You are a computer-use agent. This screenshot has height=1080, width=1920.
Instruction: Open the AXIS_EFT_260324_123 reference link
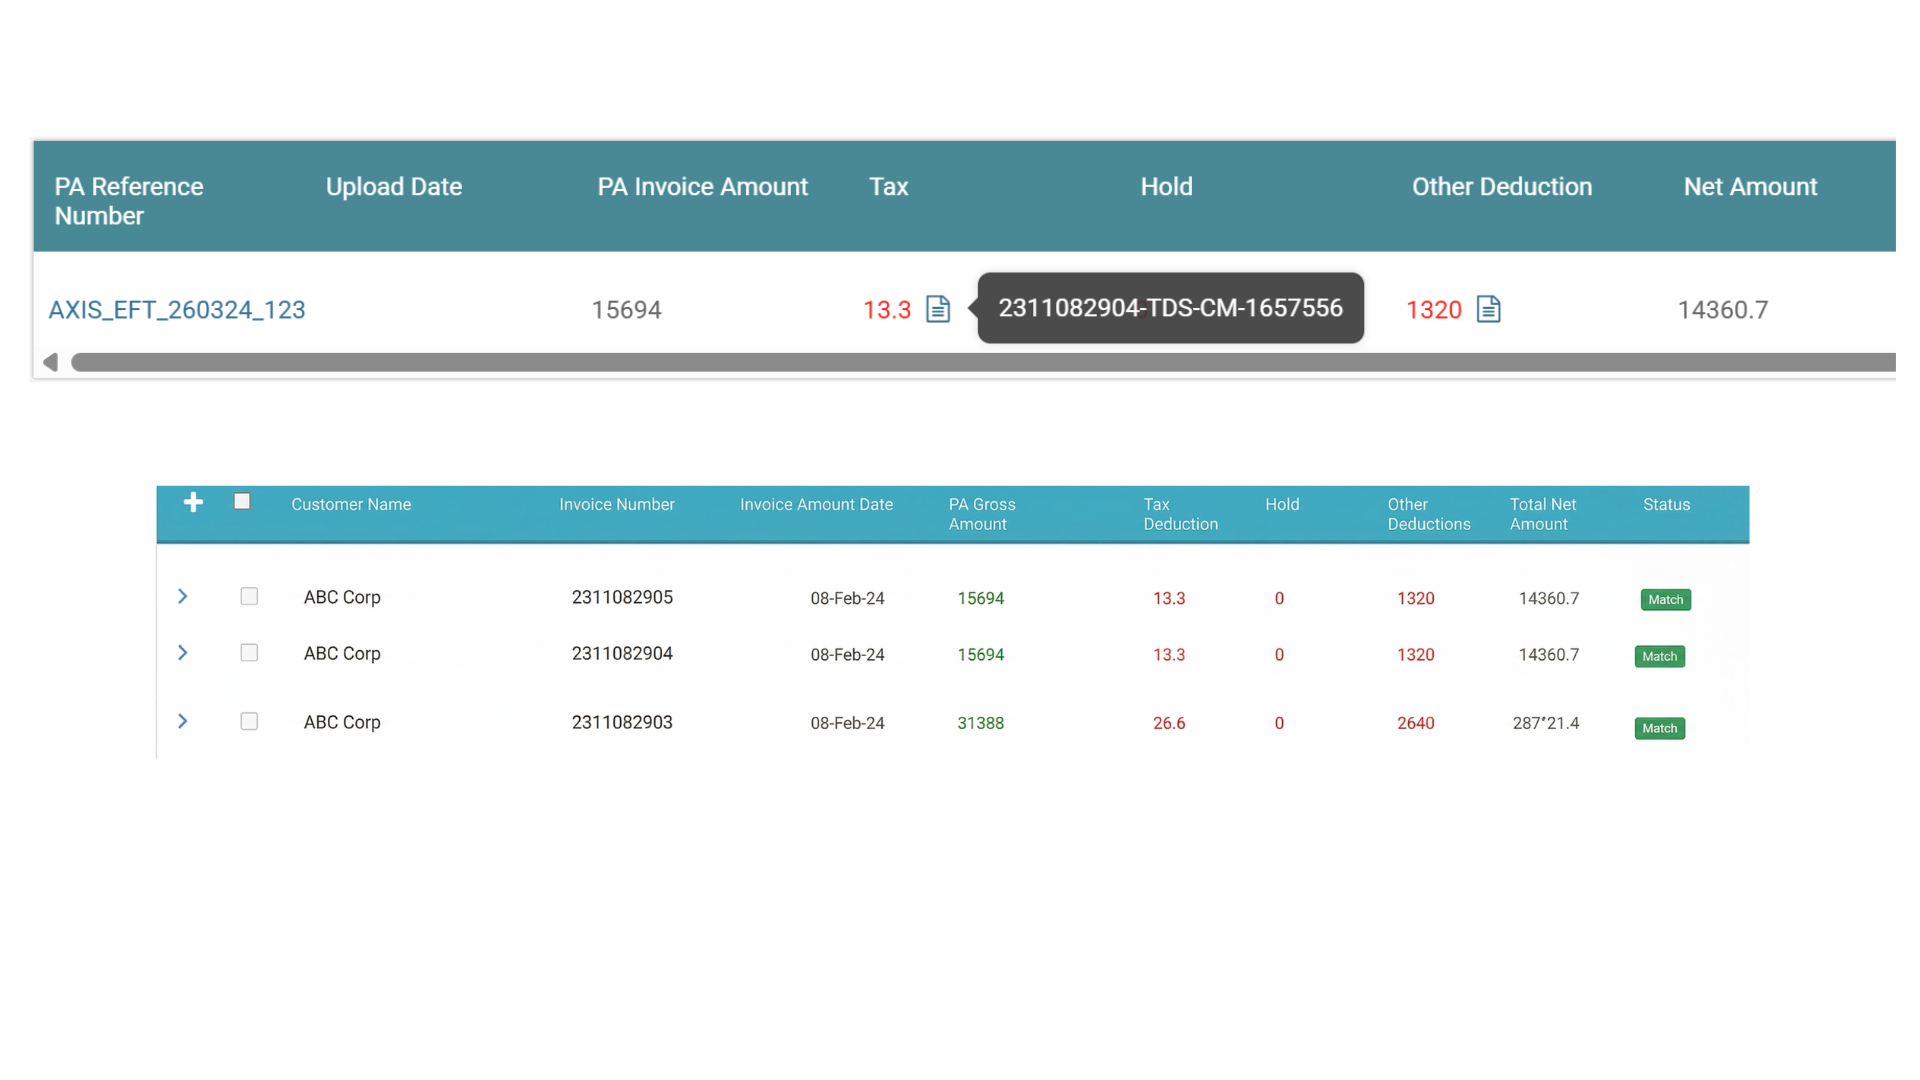pyautogui.click(x=177, y=310)
